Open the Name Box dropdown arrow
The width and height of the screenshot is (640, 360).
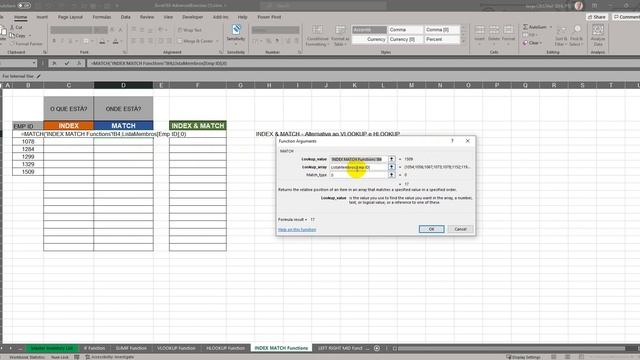(x=34, y=63)
